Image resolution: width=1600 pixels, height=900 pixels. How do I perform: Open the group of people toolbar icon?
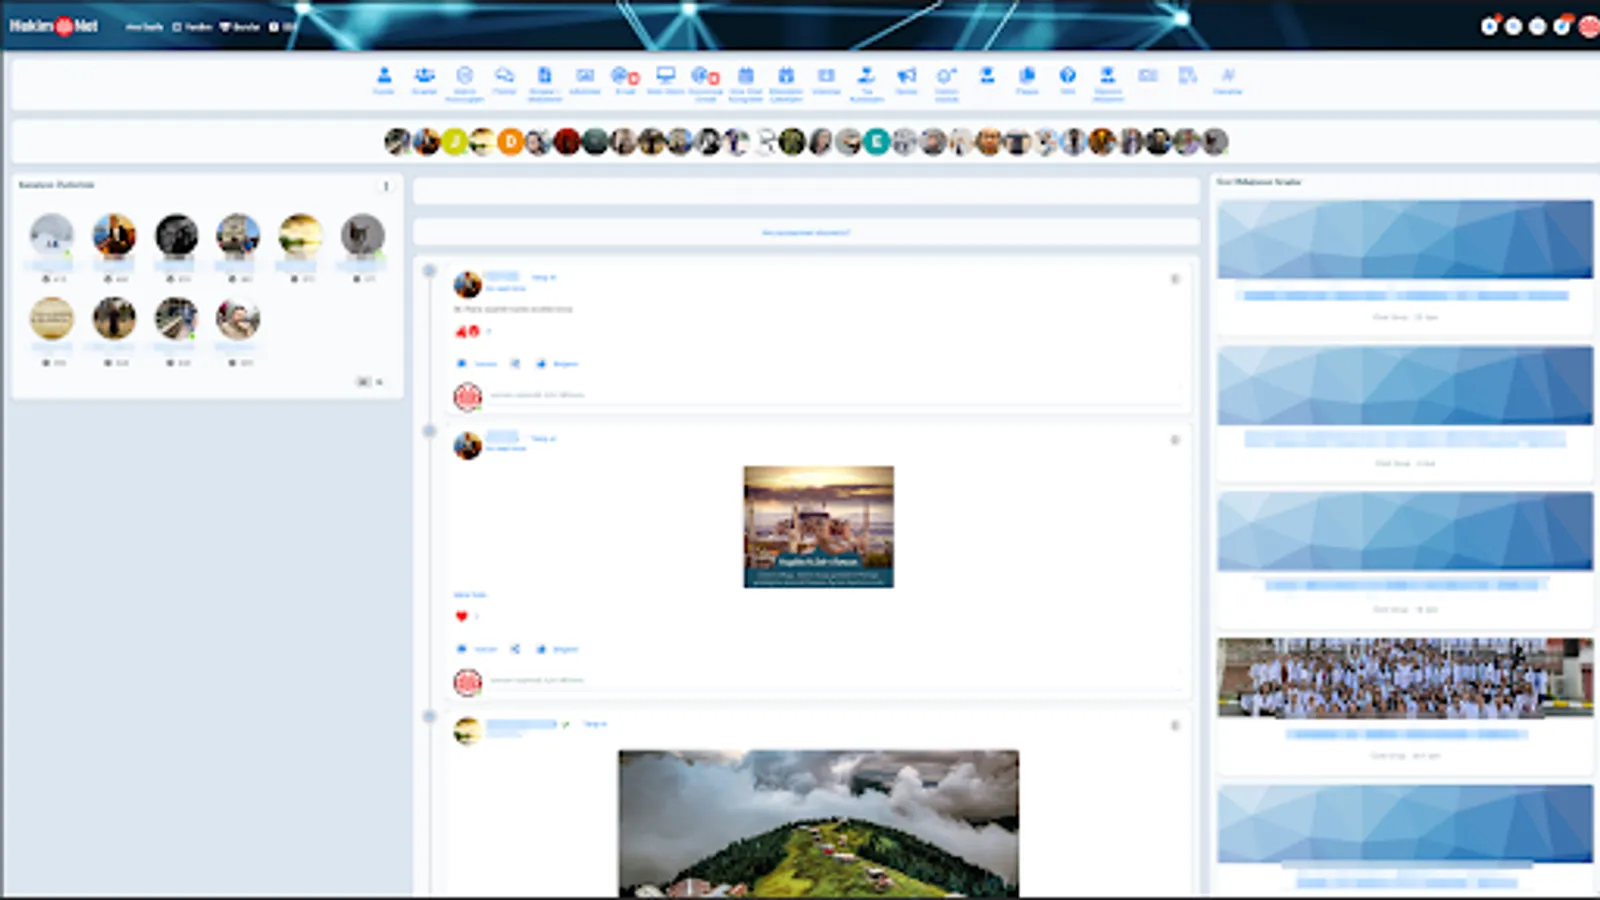click(x=424, y=75)
